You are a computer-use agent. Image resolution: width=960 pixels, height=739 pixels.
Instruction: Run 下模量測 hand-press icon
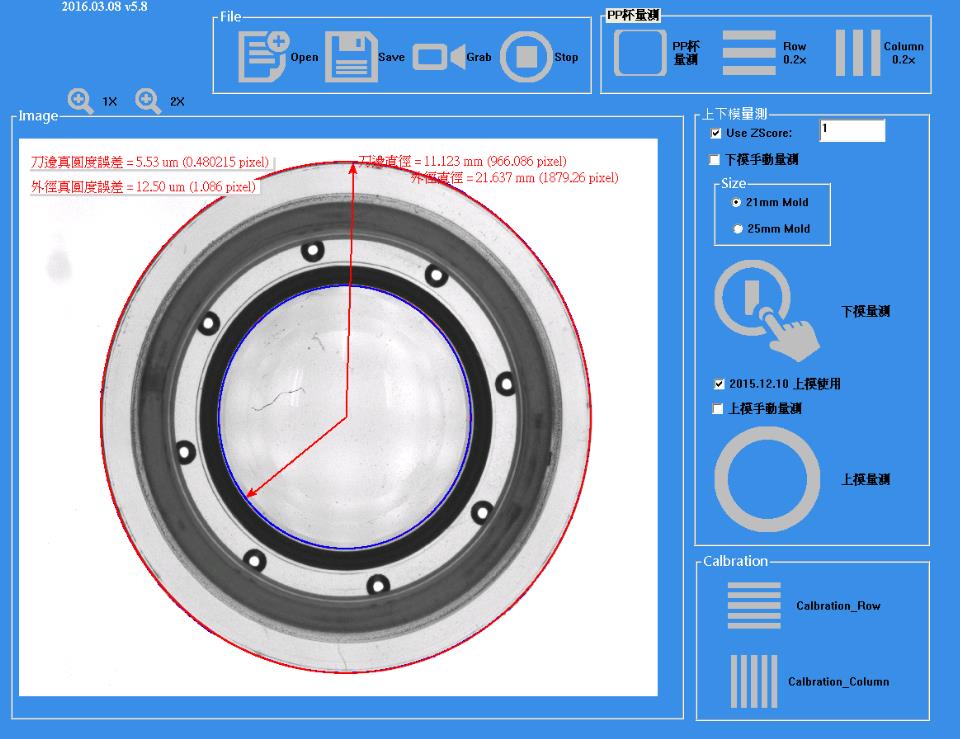pyautogui.click(x=767, y=310)
